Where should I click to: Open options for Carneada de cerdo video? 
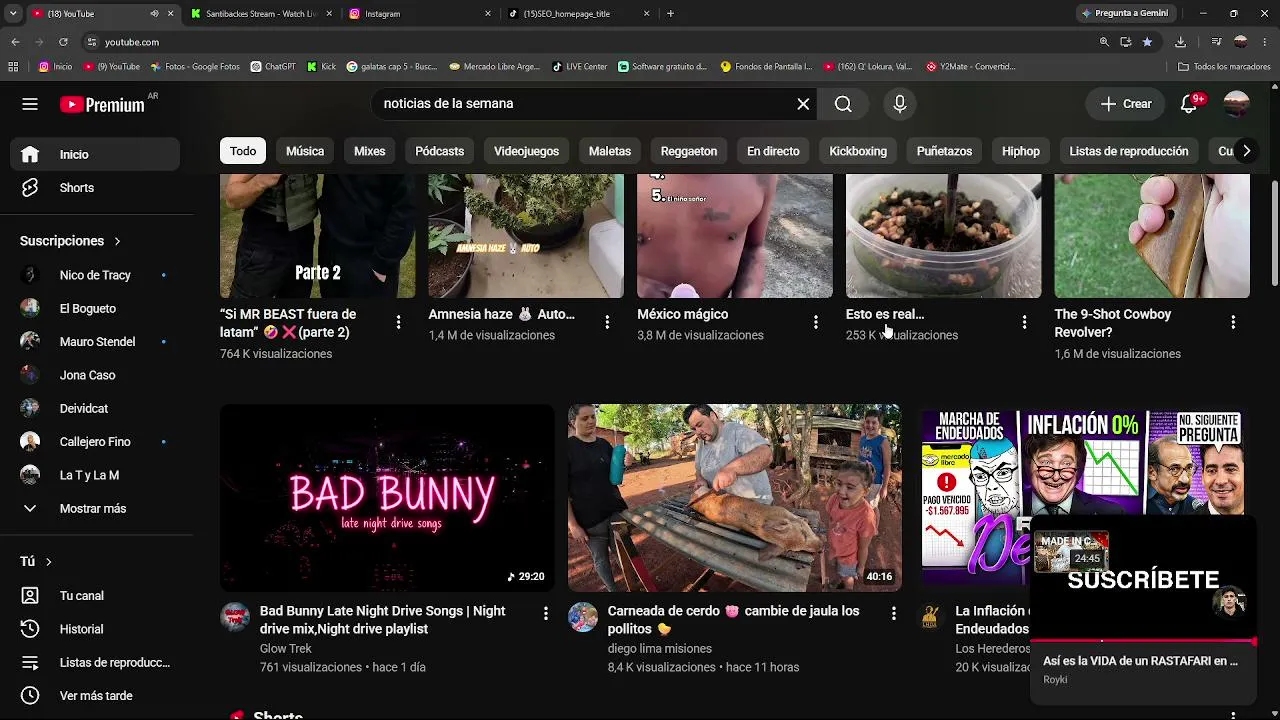(x=893, y=614)
